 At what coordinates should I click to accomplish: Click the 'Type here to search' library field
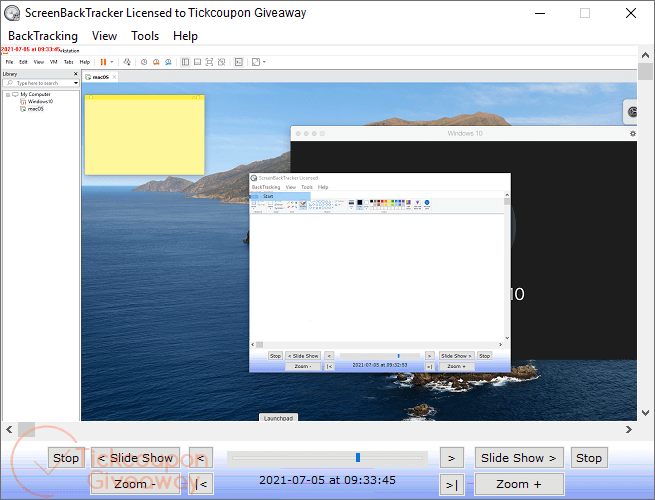[41, 83]
